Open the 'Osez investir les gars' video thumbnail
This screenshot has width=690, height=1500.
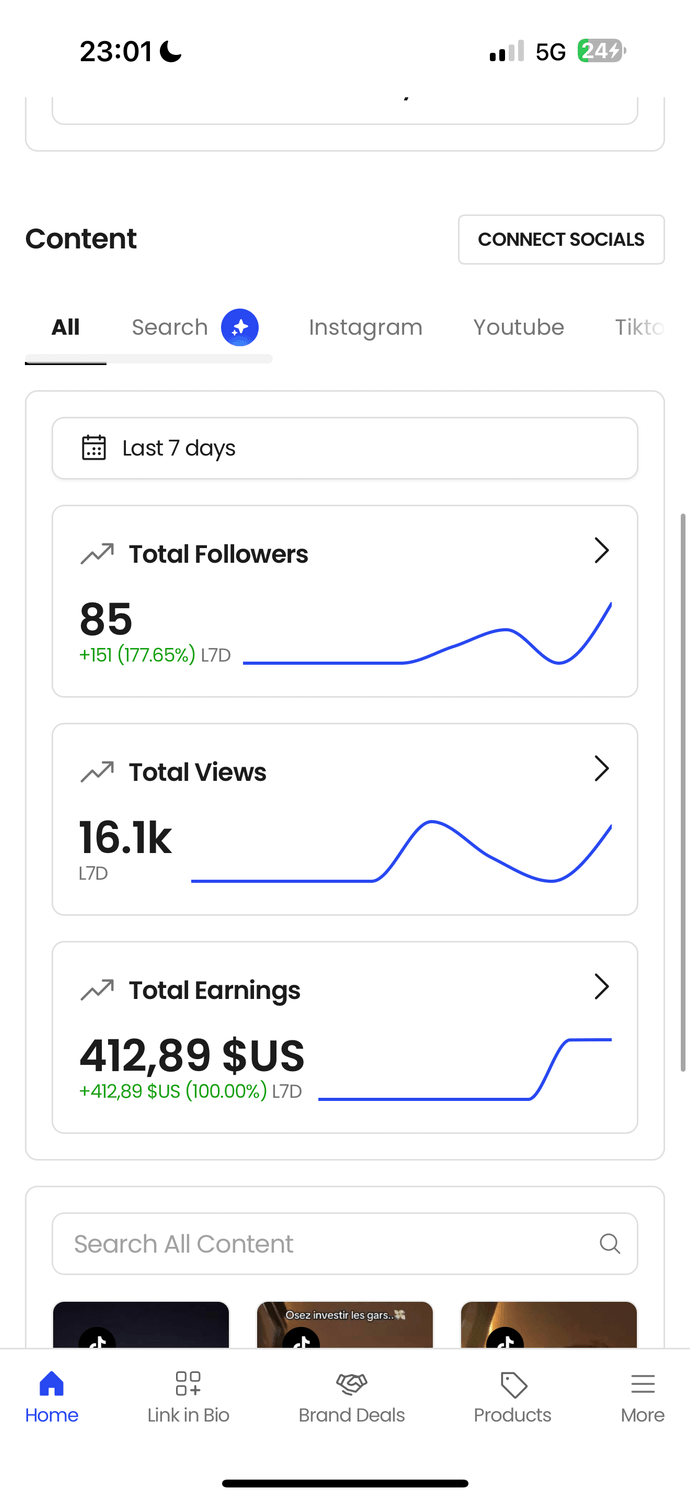coord(344,1325)
